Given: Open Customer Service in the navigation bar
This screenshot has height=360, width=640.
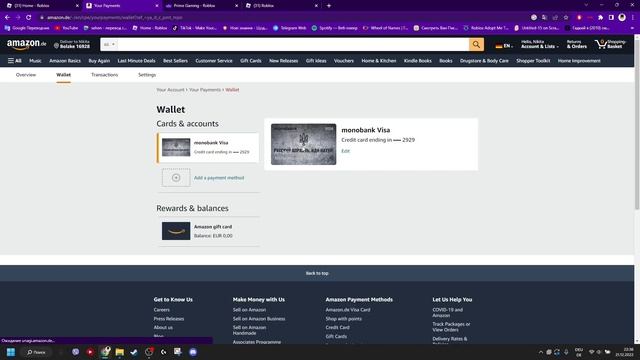Looking at the screenshot, I should tap(213, 60).
